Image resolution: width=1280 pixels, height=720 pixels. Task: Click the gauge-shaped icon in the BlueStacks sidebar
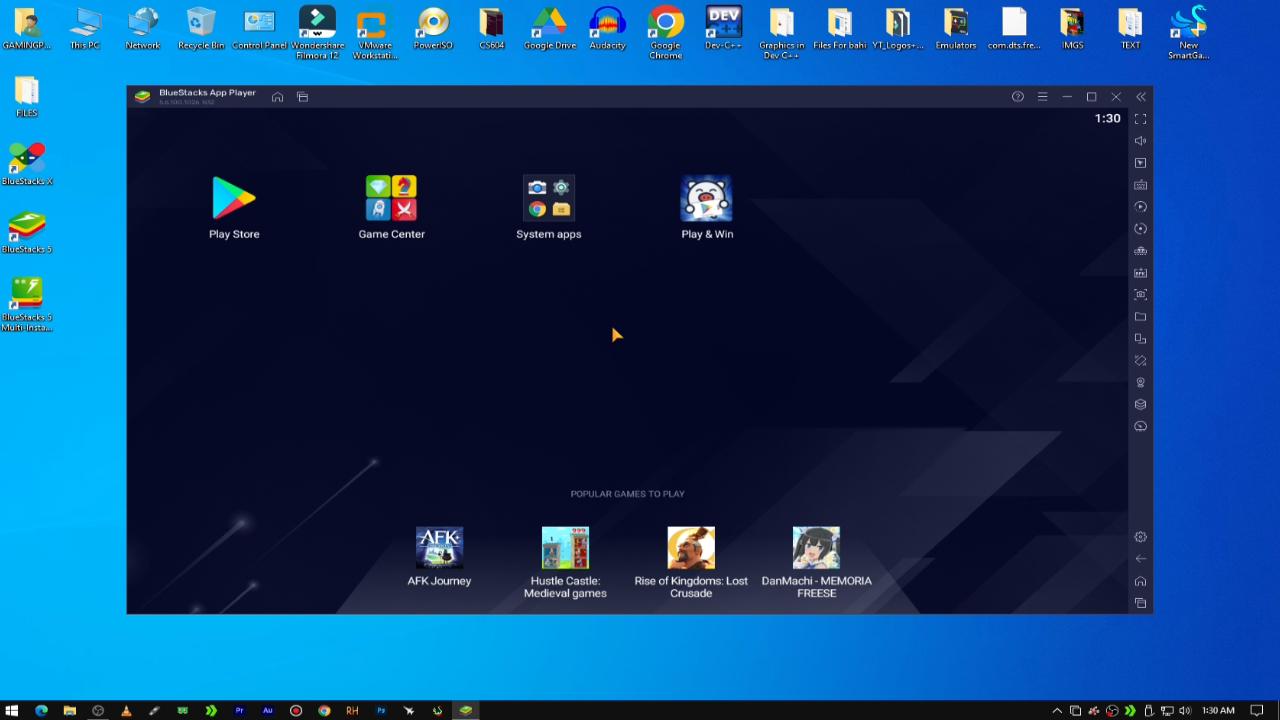1140,427
